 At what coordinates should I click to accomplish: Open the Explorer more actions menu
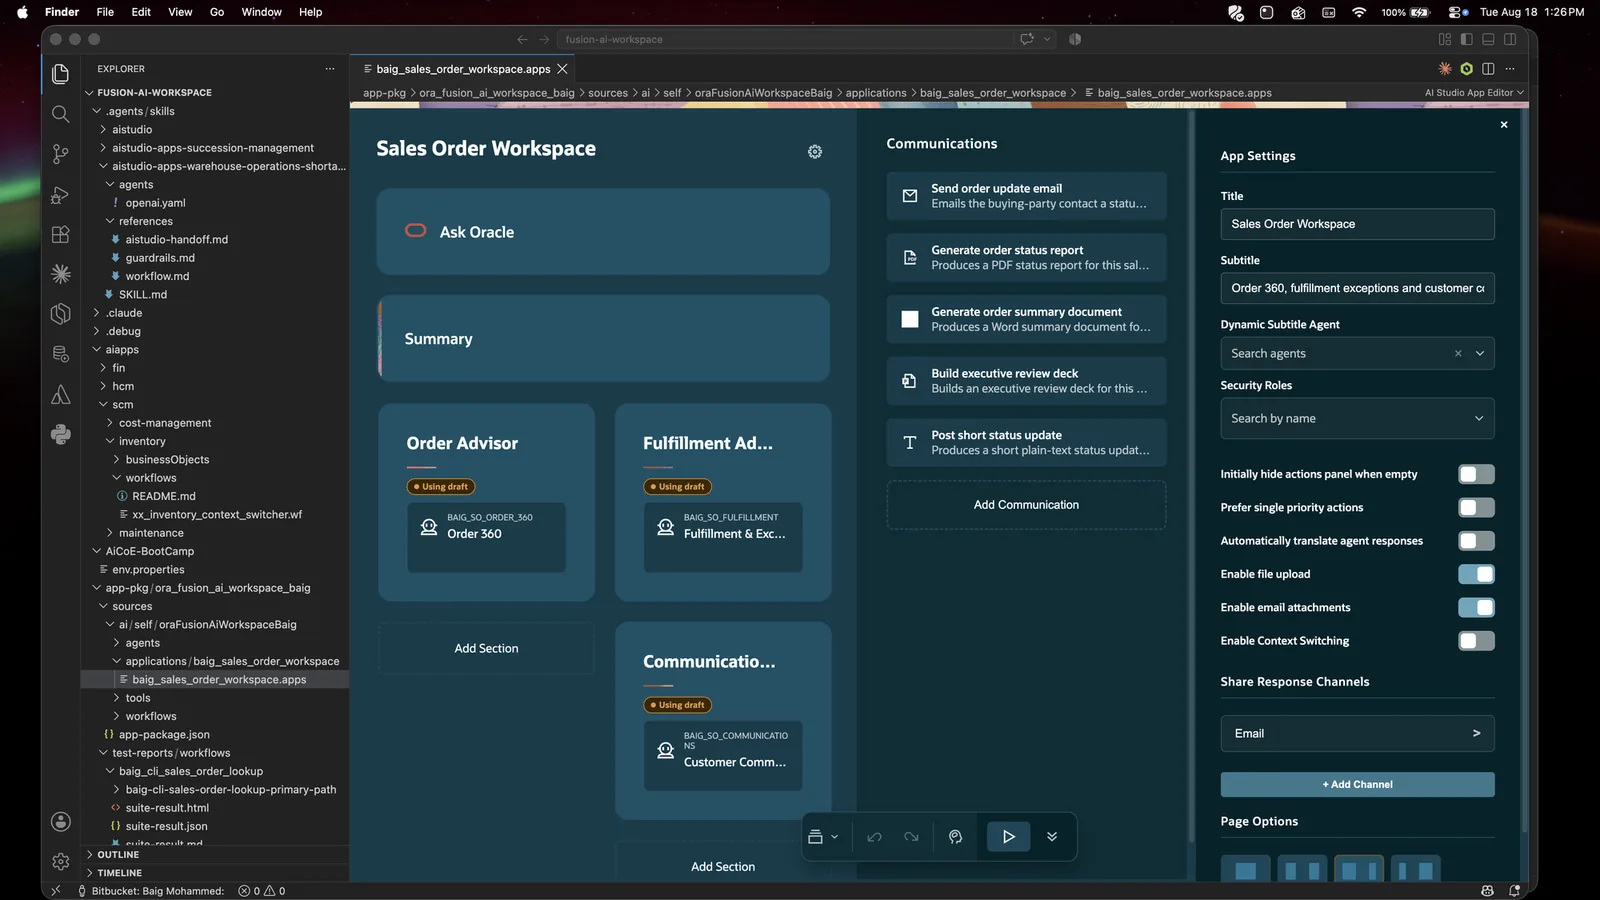point(330,69)
